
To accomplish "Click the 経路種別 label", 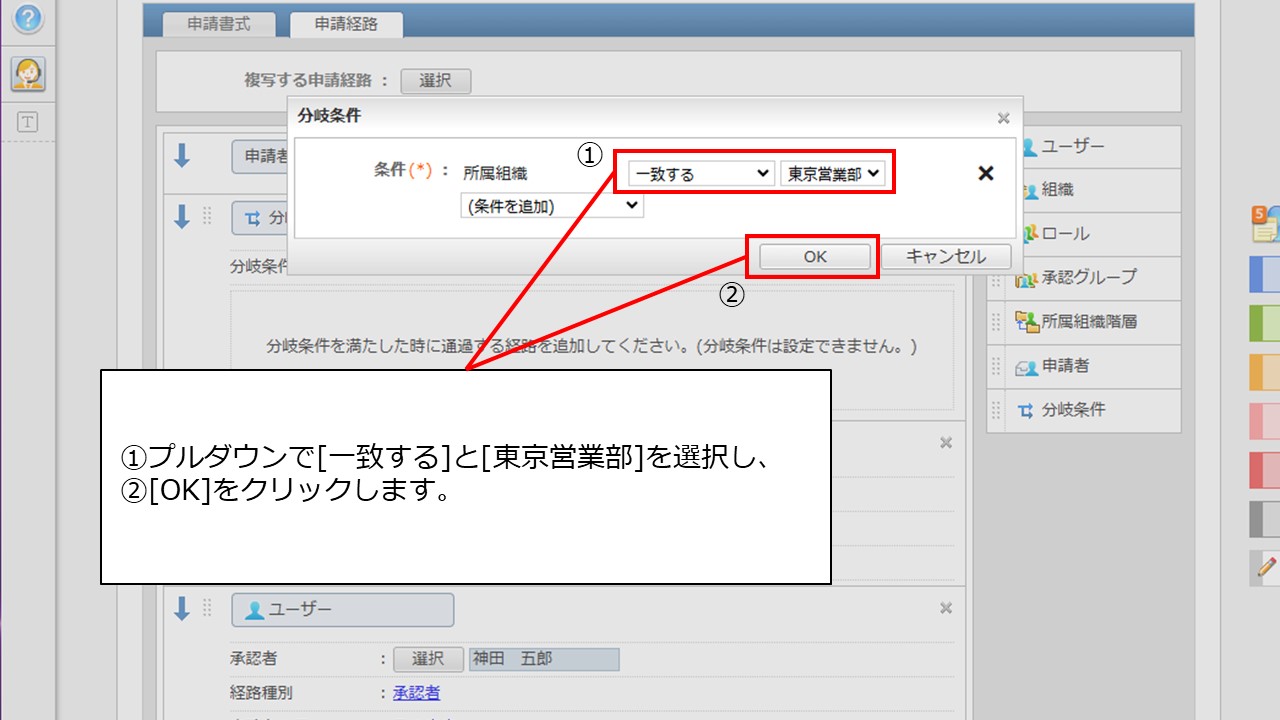I will click(261, 693).
